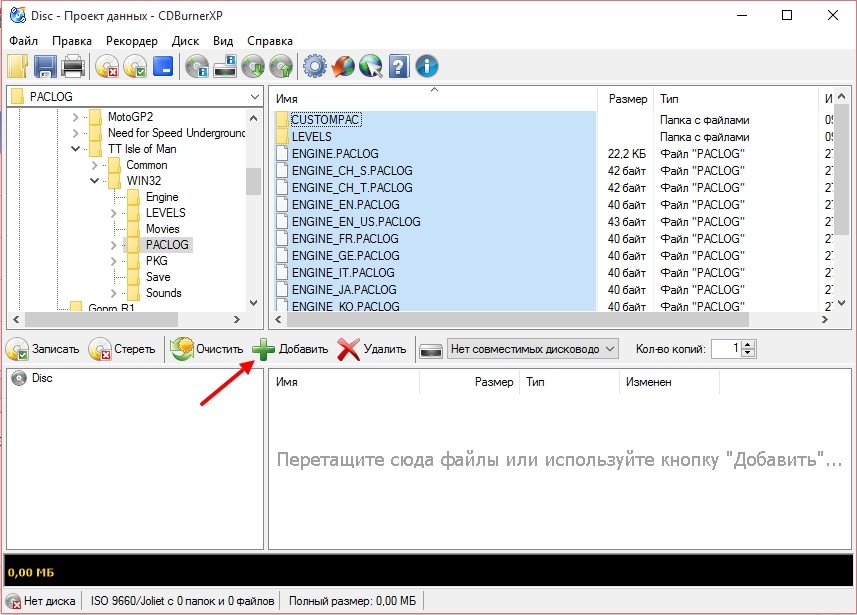Click the globe with cursor icon
Viewport: 857px width, 615px height.
[371, 67]
